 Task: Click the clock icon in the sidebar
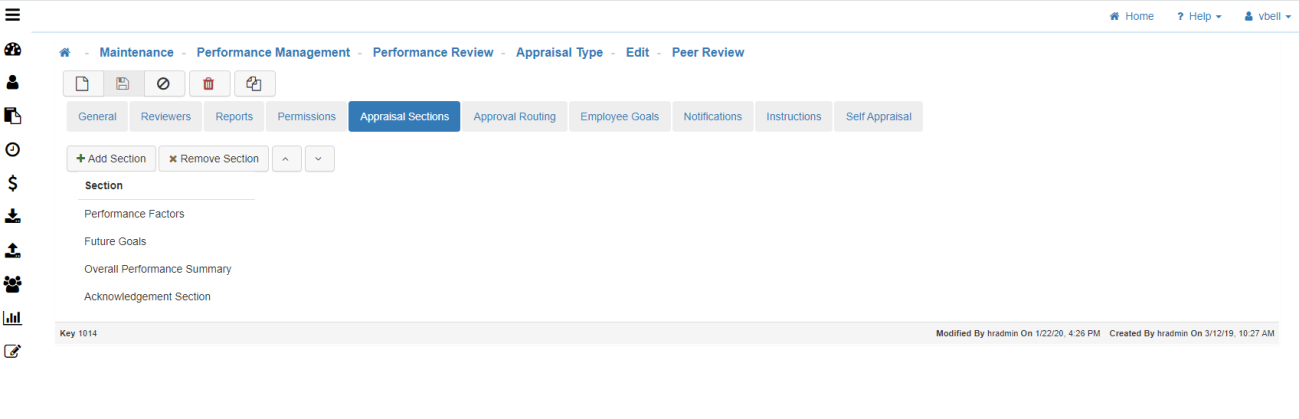13,150
